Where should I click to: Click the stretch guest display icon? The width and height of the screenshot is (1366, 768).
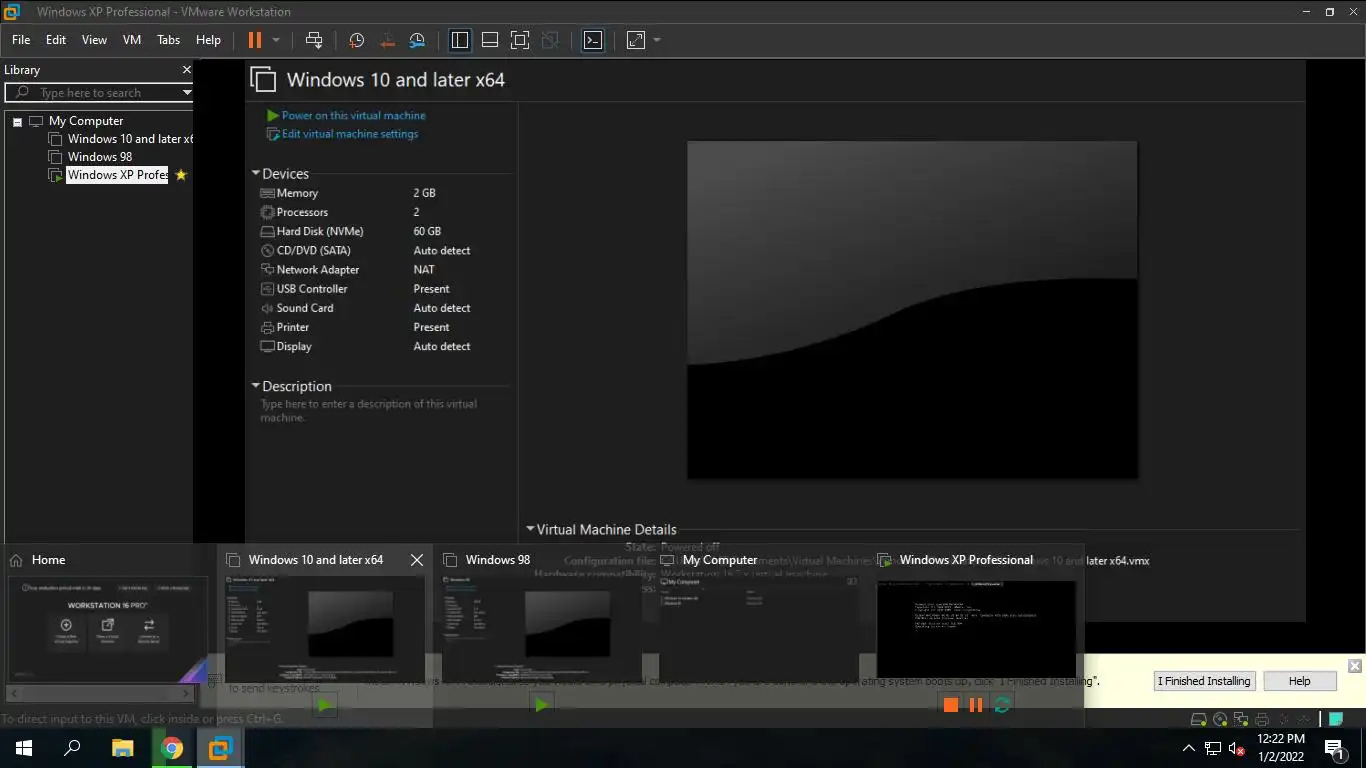[636, 40]
